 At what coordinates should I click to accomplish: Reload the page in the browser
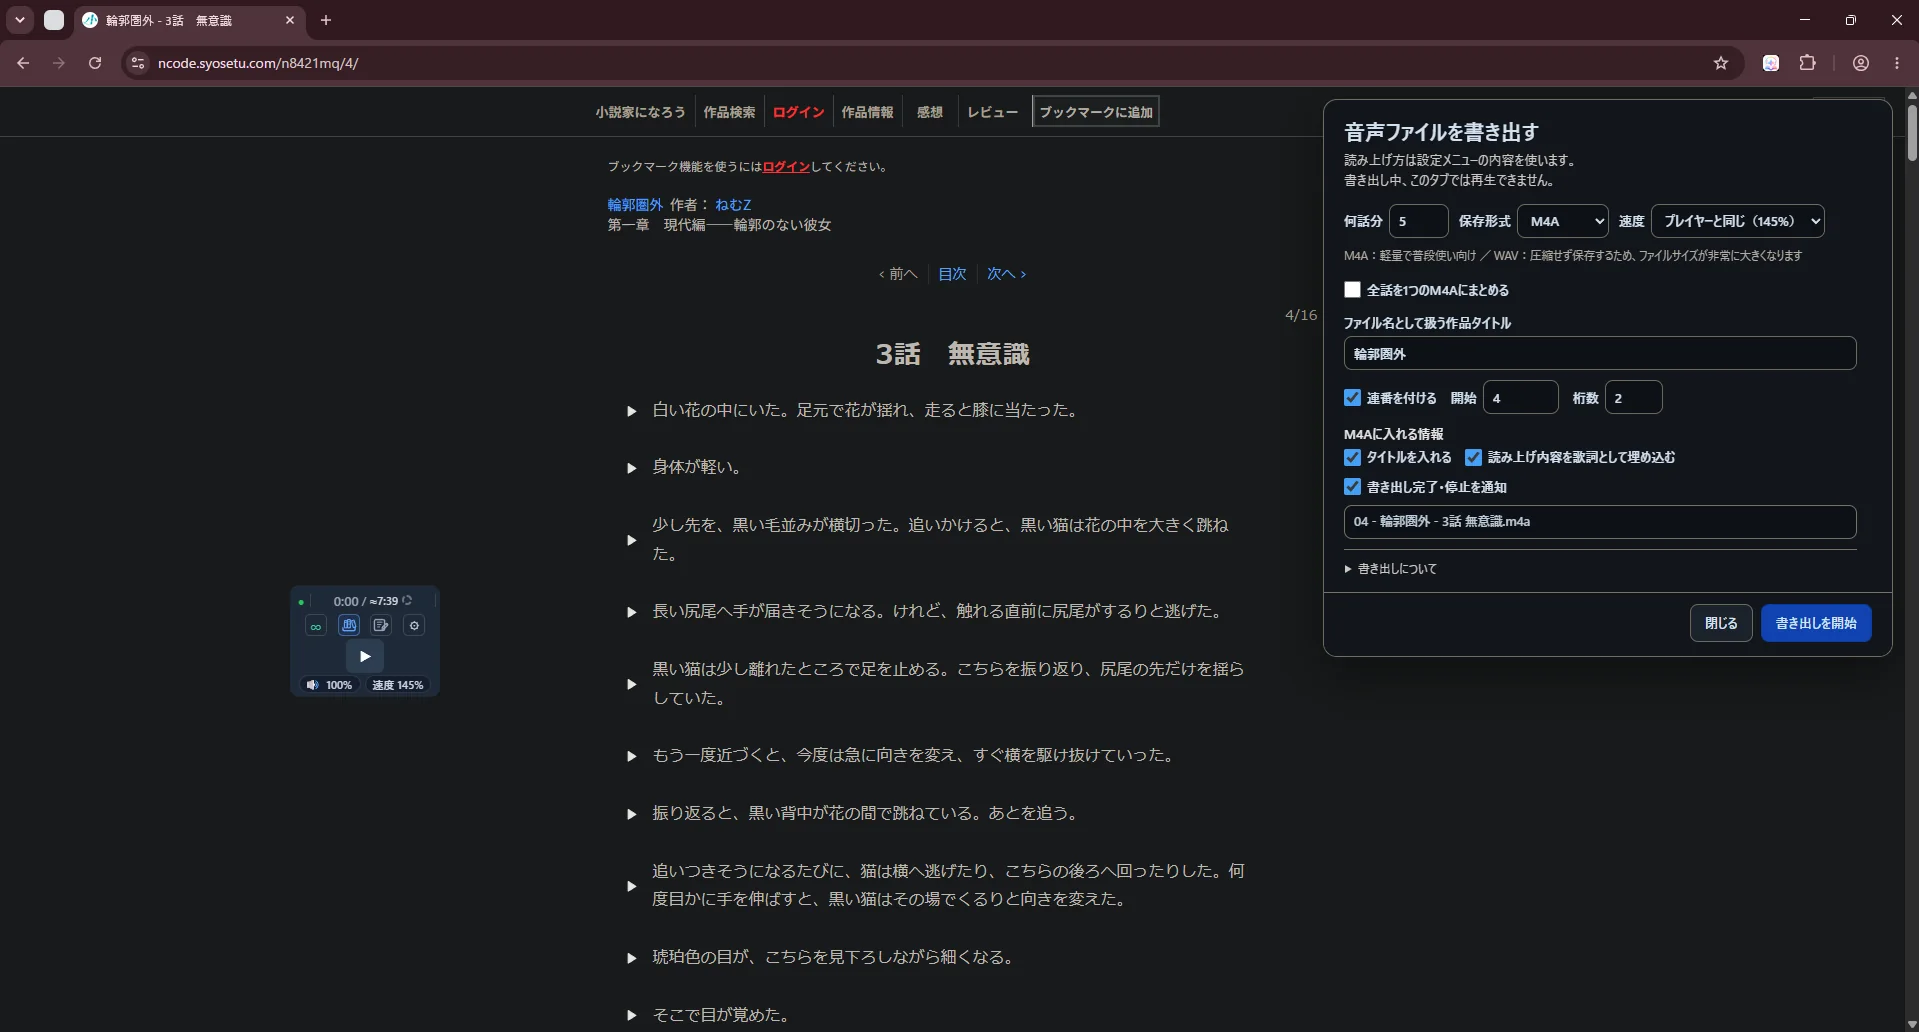(x=95, y=63)
